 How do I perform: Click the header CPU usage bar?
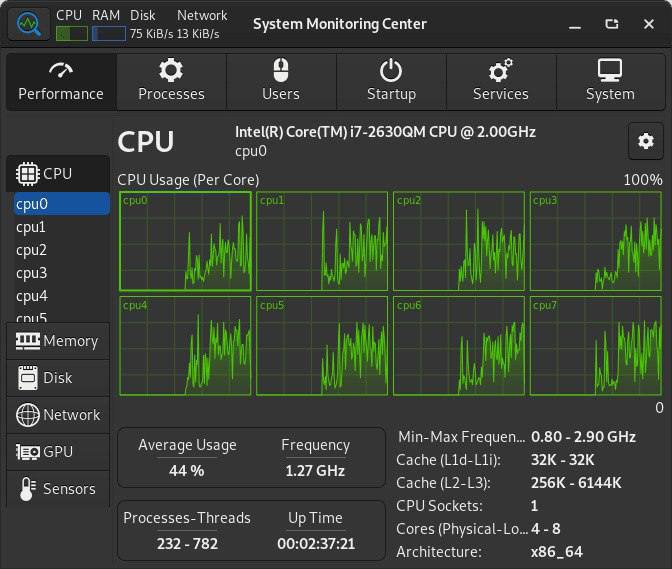[x=72, y=34]
